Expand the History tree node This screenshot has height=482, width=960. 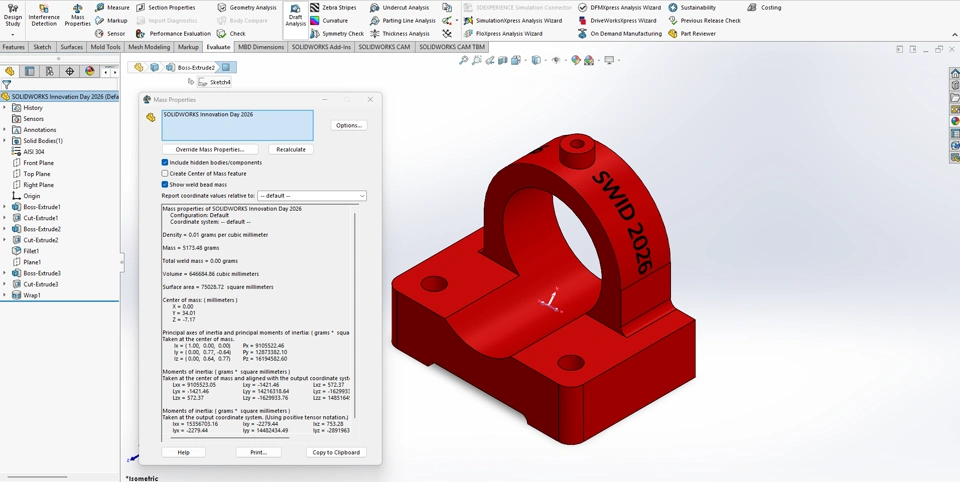(4, 107)
